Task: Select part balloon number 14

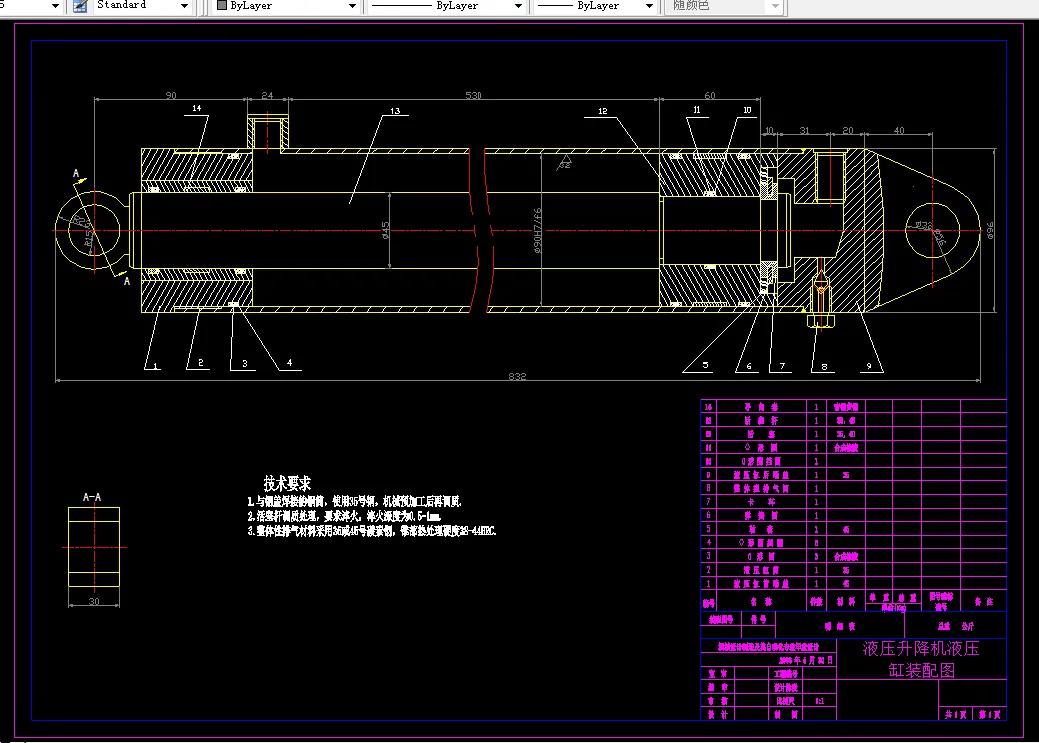Action: 197,108
